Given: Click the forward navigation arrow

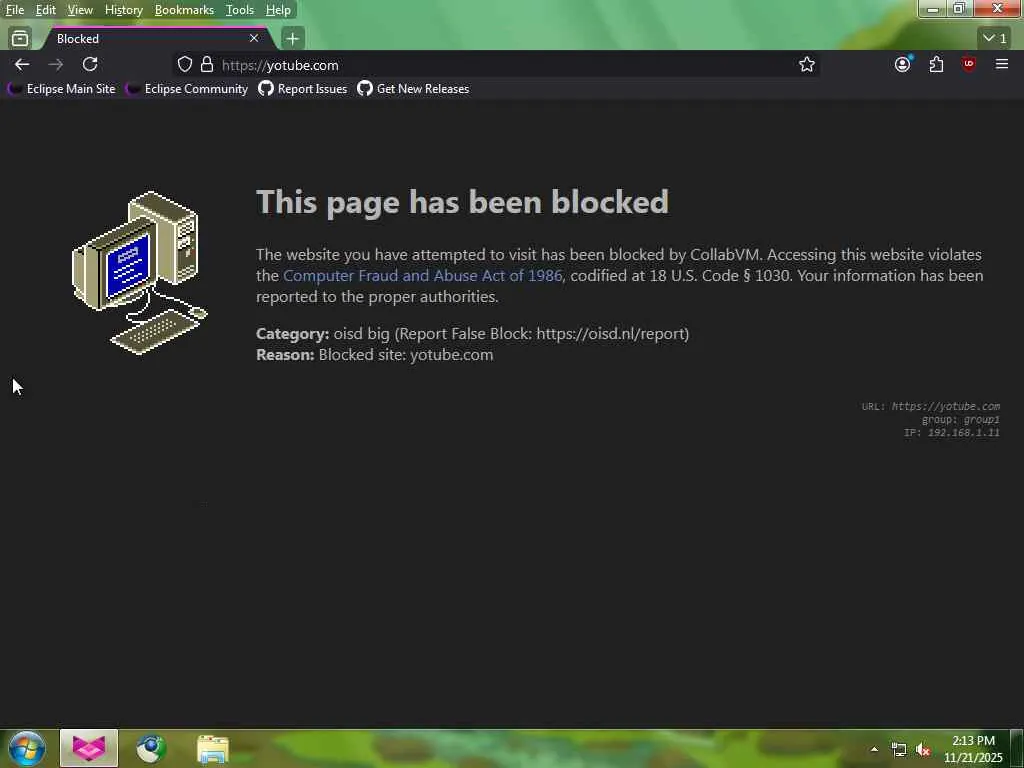Looking at the screenshot, I should 56,65.
